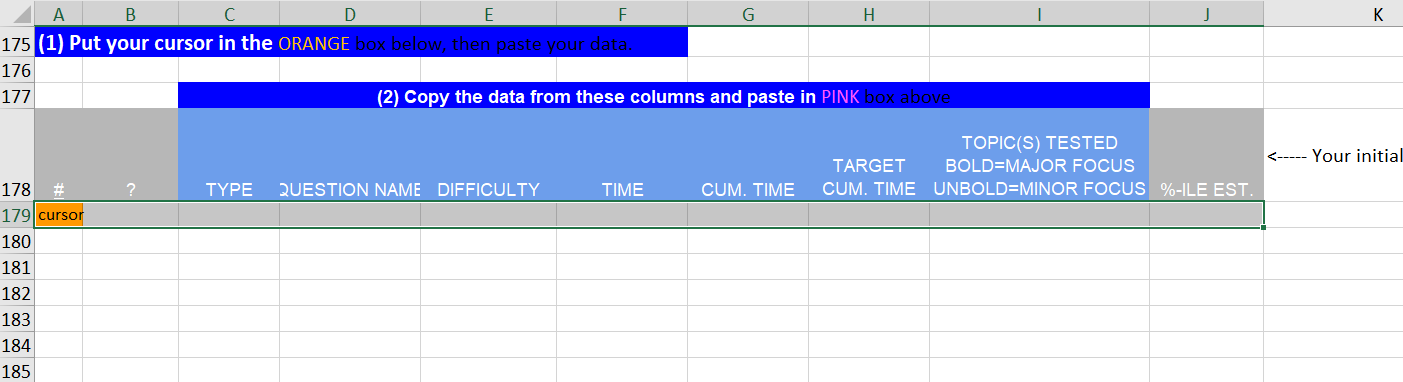The width and height of the screenshot is (1403, 382).
Task: Click the '%-ILE EST.' header cell
Action: 1207,154
